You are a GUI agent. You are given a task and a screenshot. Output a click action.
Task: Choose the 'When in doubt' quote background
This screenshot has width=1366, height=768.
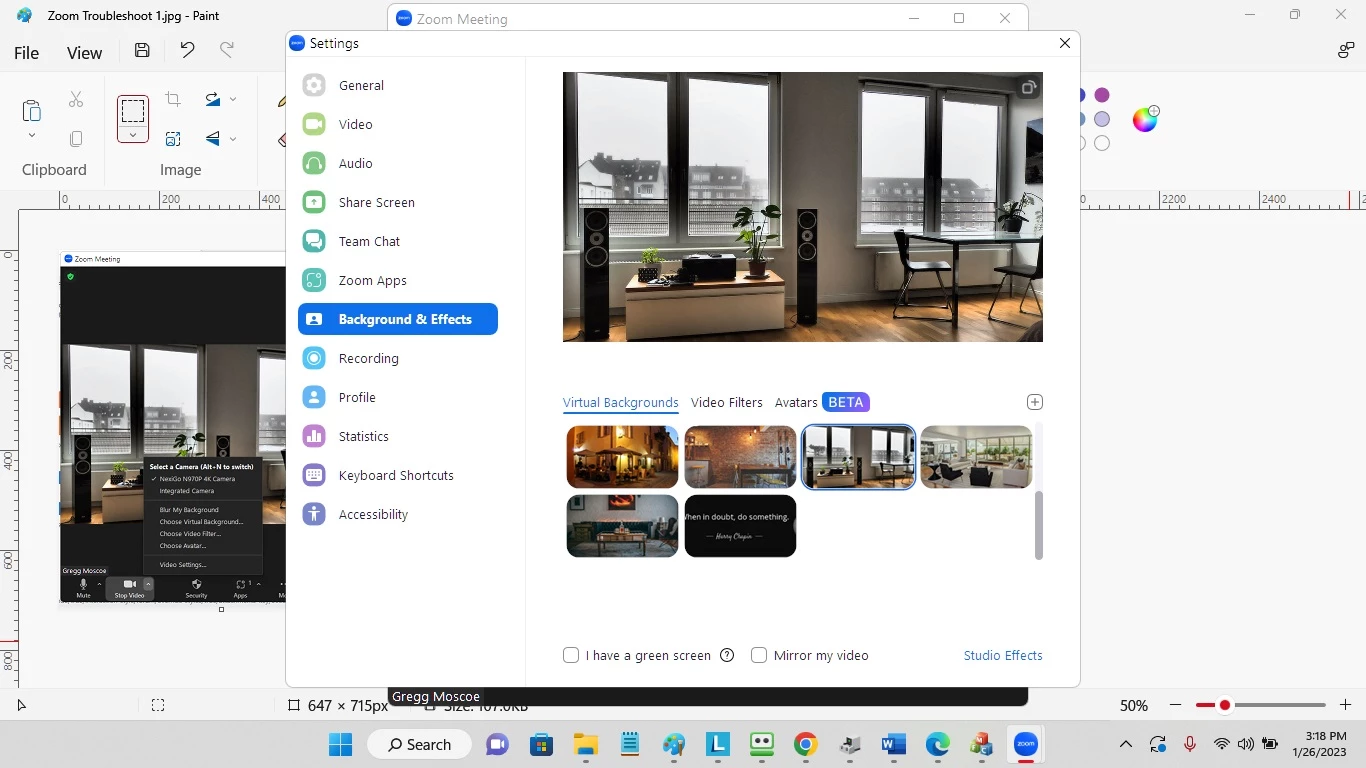pos(740,526)
